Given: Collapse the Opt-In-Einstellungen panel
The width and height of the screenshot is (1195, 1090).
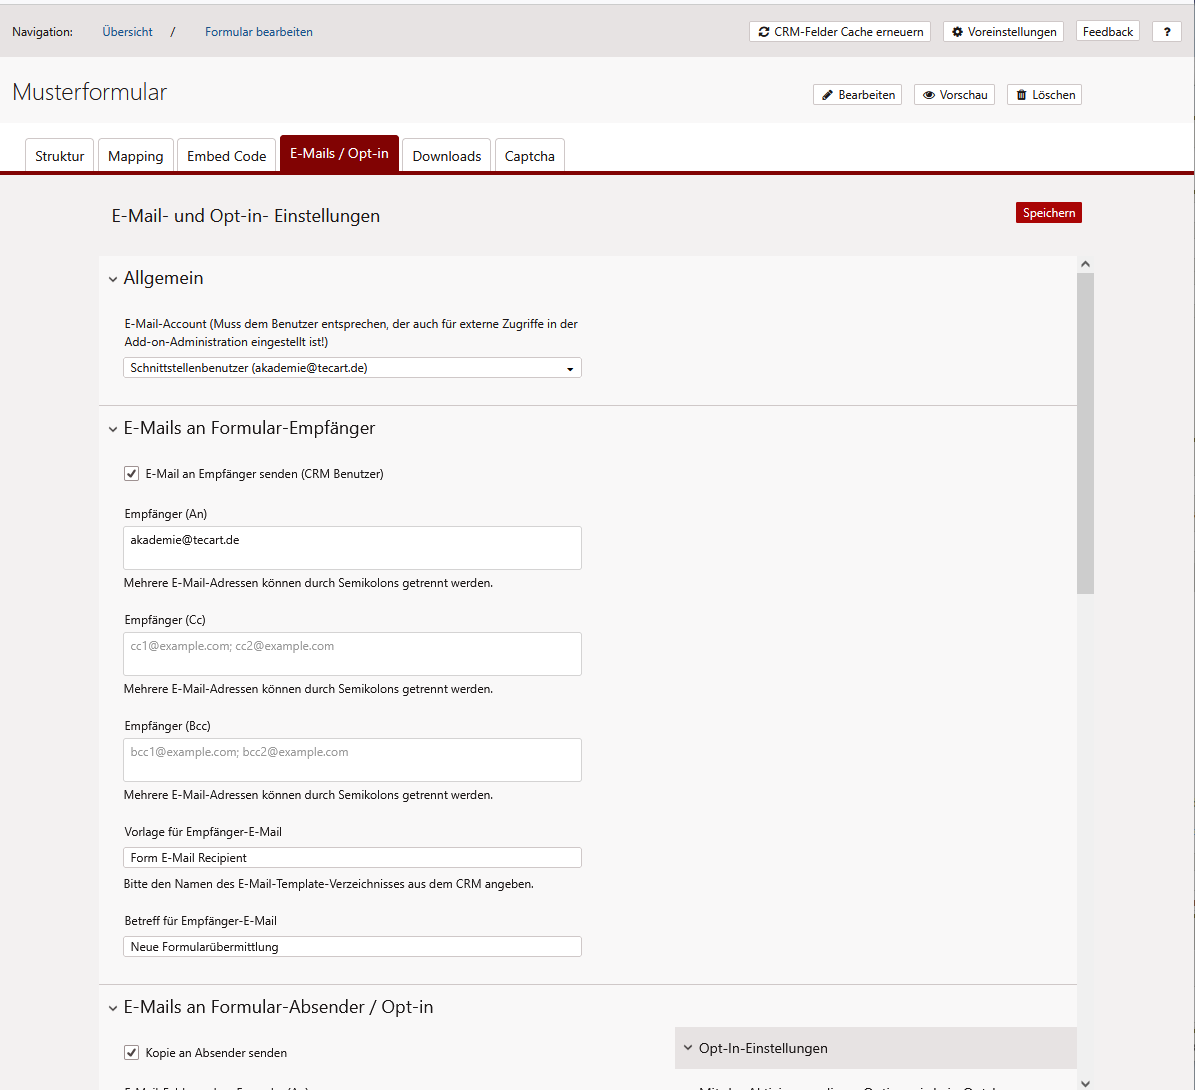Looking at the screenshot, I should pyautogui.click(x=688, y=1048).
